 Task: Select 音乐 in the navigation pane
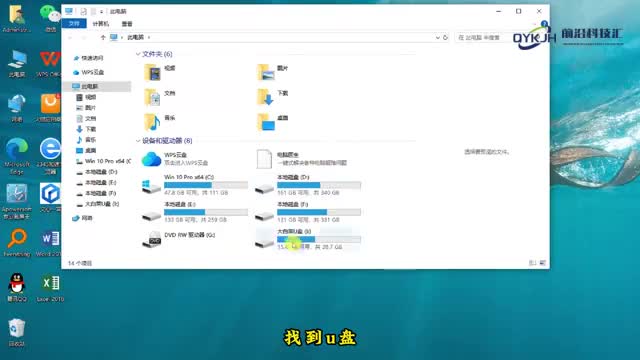tap(91, 140)
